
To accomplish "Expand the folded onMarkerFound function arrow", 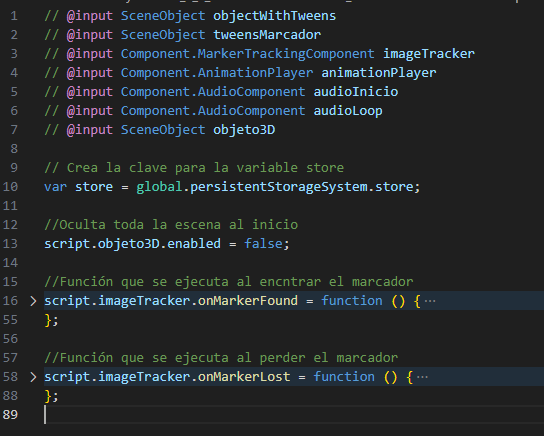I will pos(33,301).
